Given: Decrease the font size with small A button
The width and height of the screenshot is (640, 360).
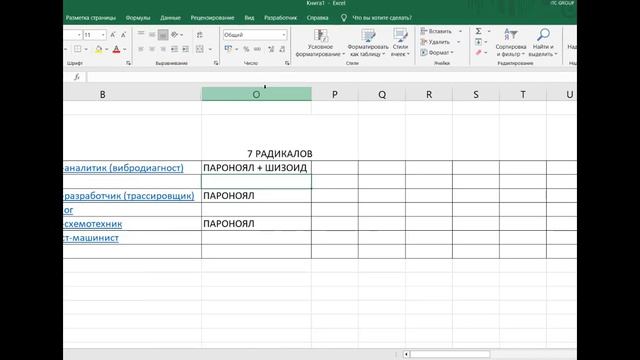Looking at the screenshot, I should tap(123, 35).
